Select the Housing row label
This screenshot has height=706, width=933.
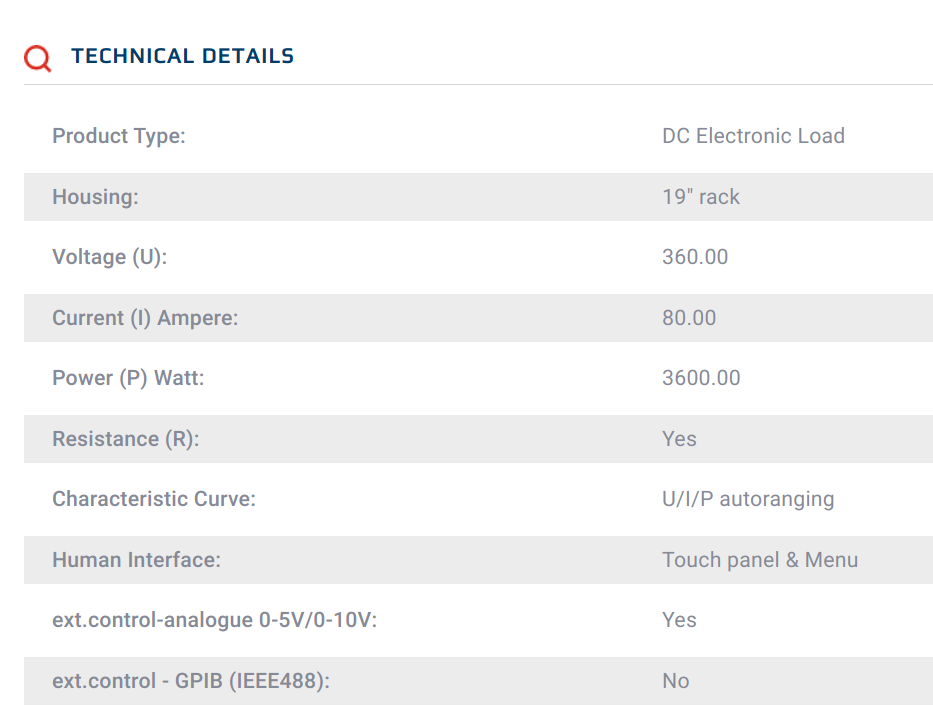[x=95, y=197]
